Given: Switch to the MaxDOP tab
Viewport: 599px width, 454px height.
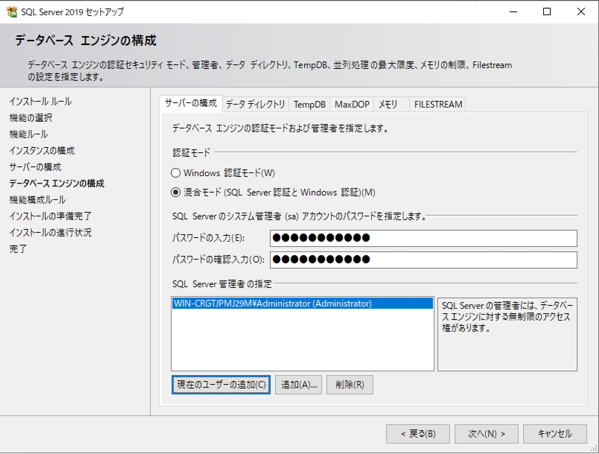Looking at the screenshot, I should (x=352, y=104).
